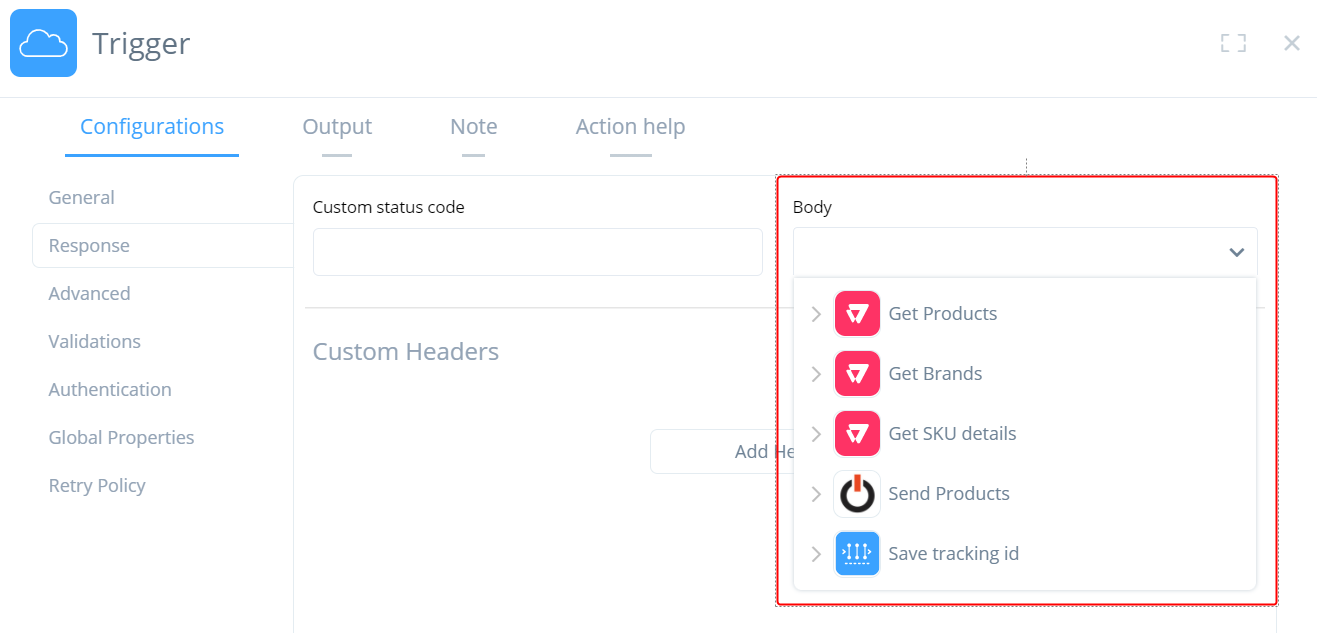Click the Save tracking id icon
Viewport: 1317px width, 633px height.
click(857, 554)
